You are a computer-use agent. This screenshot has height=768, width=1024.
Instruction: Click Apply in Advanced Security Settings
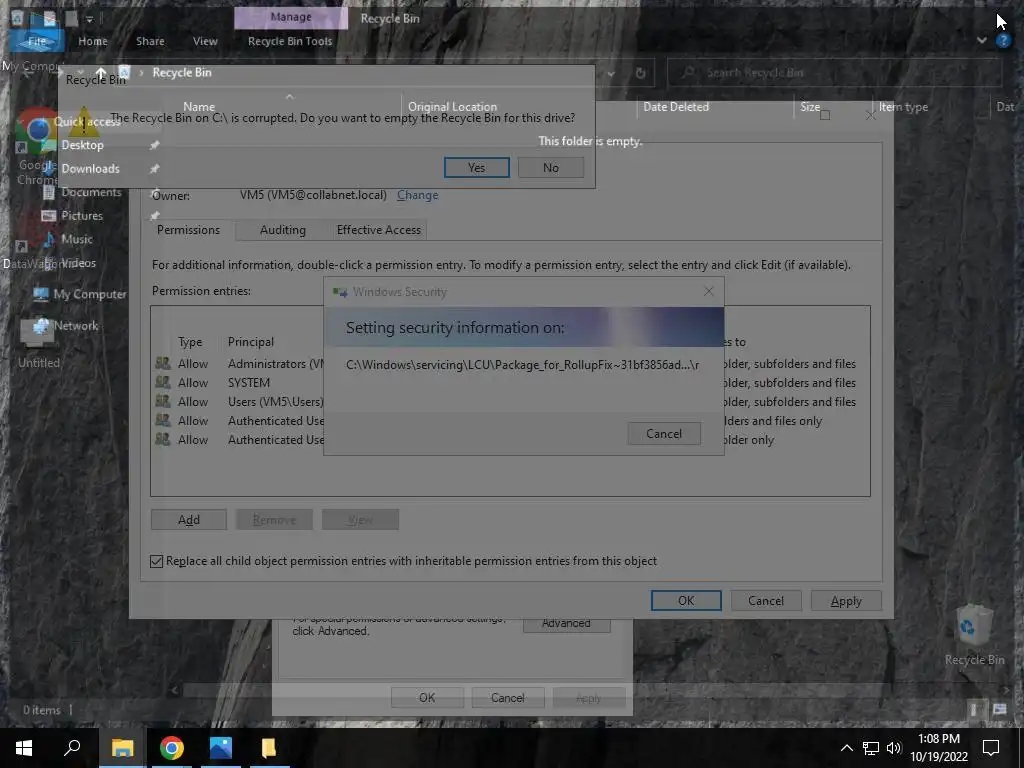[x=846, y=601]
